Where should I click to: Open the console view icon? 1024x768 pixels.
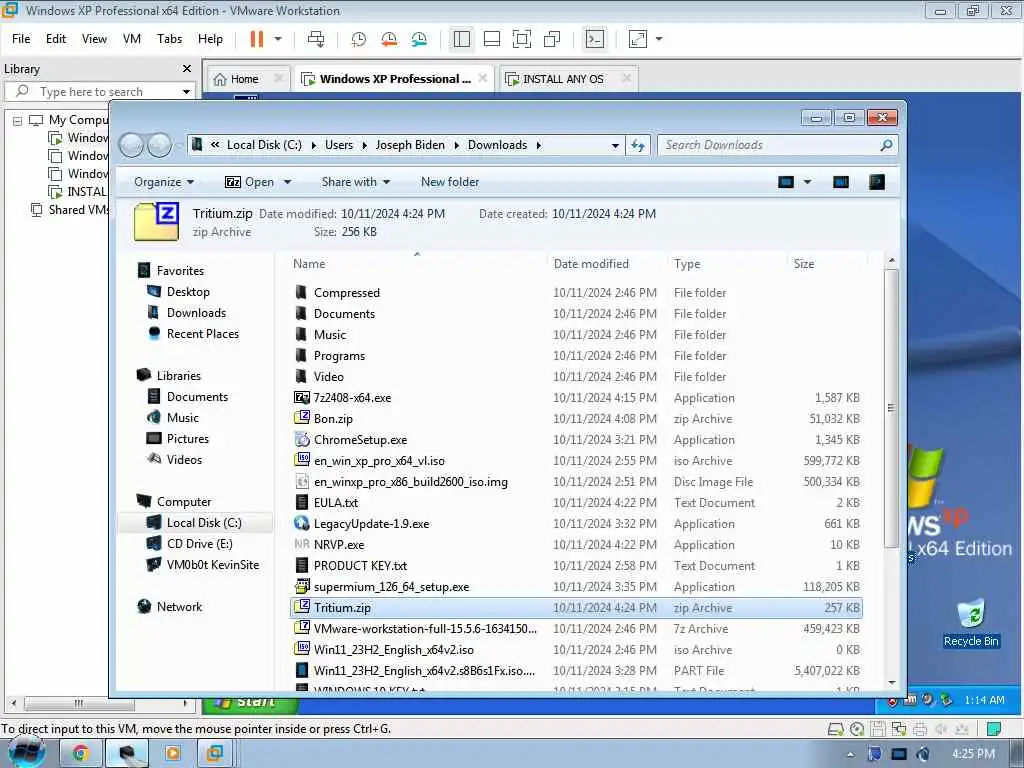tap(595, 39)
